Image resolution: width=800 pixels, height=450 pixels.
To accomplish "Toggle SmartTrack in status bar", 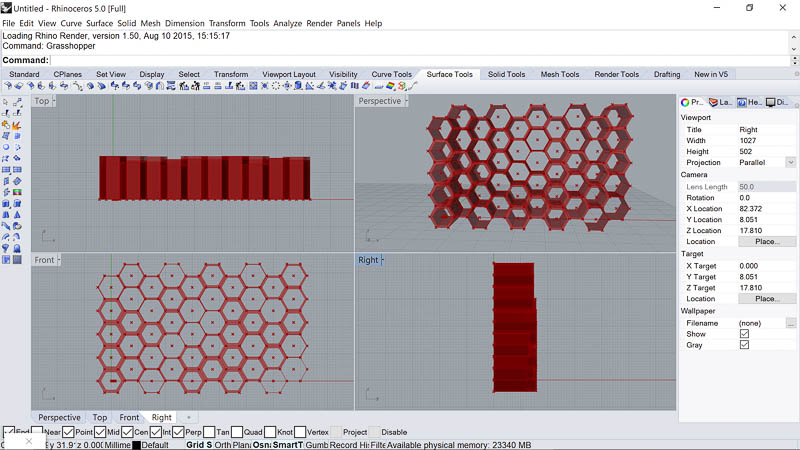I will [288, 445].
